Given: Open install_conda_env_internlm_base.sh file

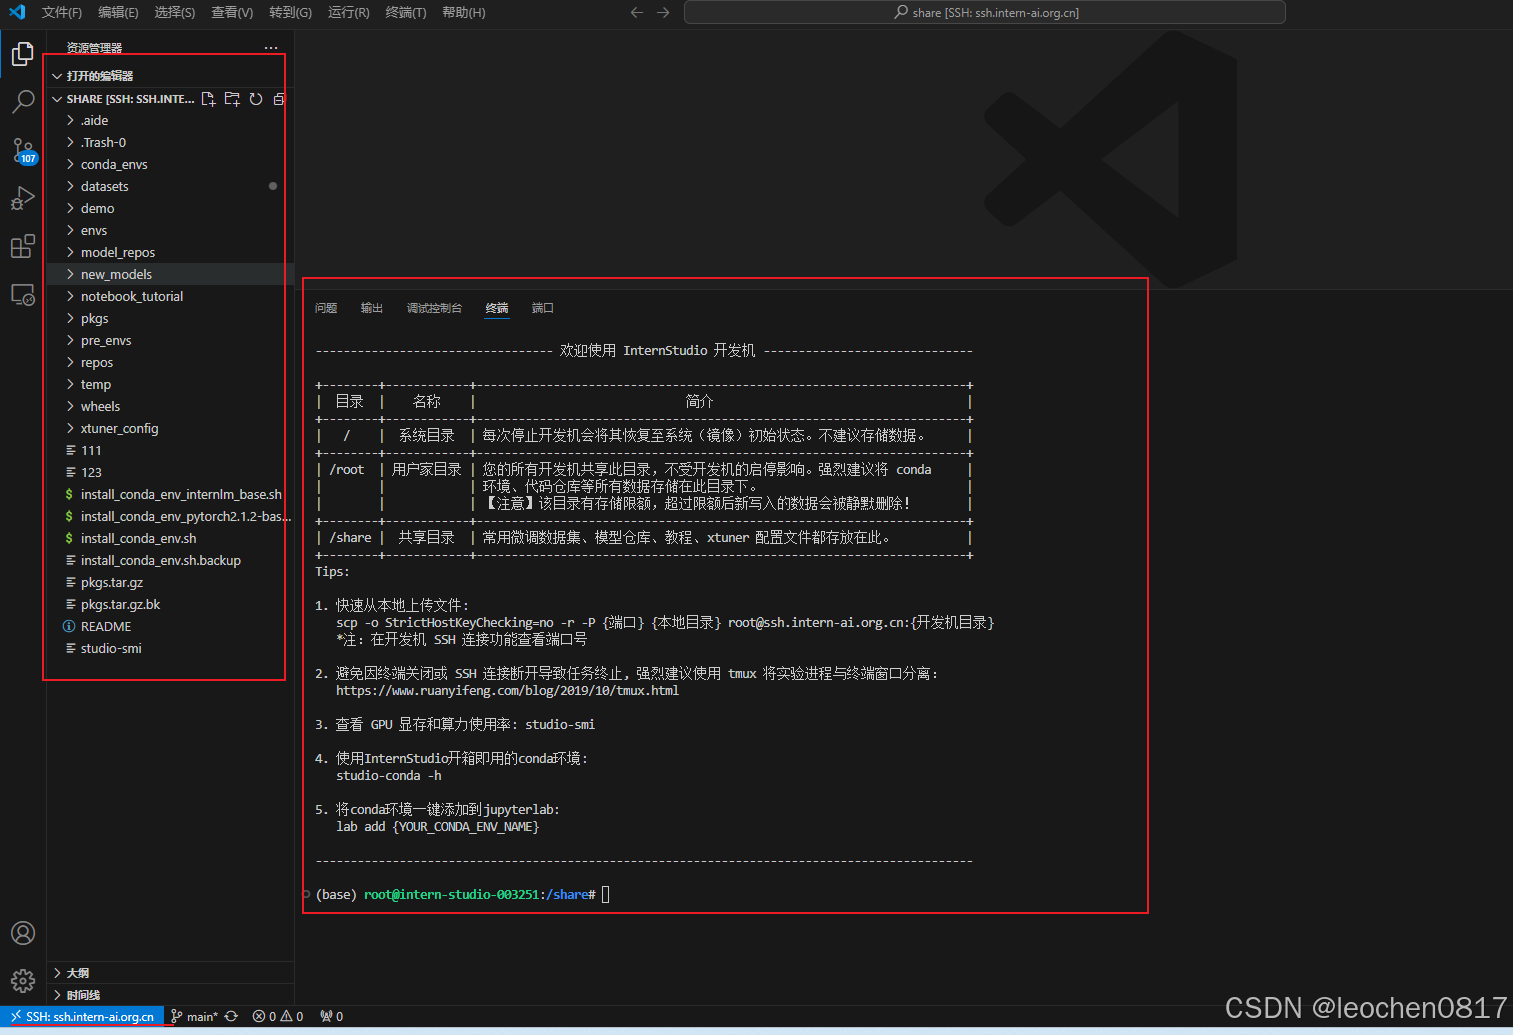Looking at the screenshot, I should tap(170, 494).
